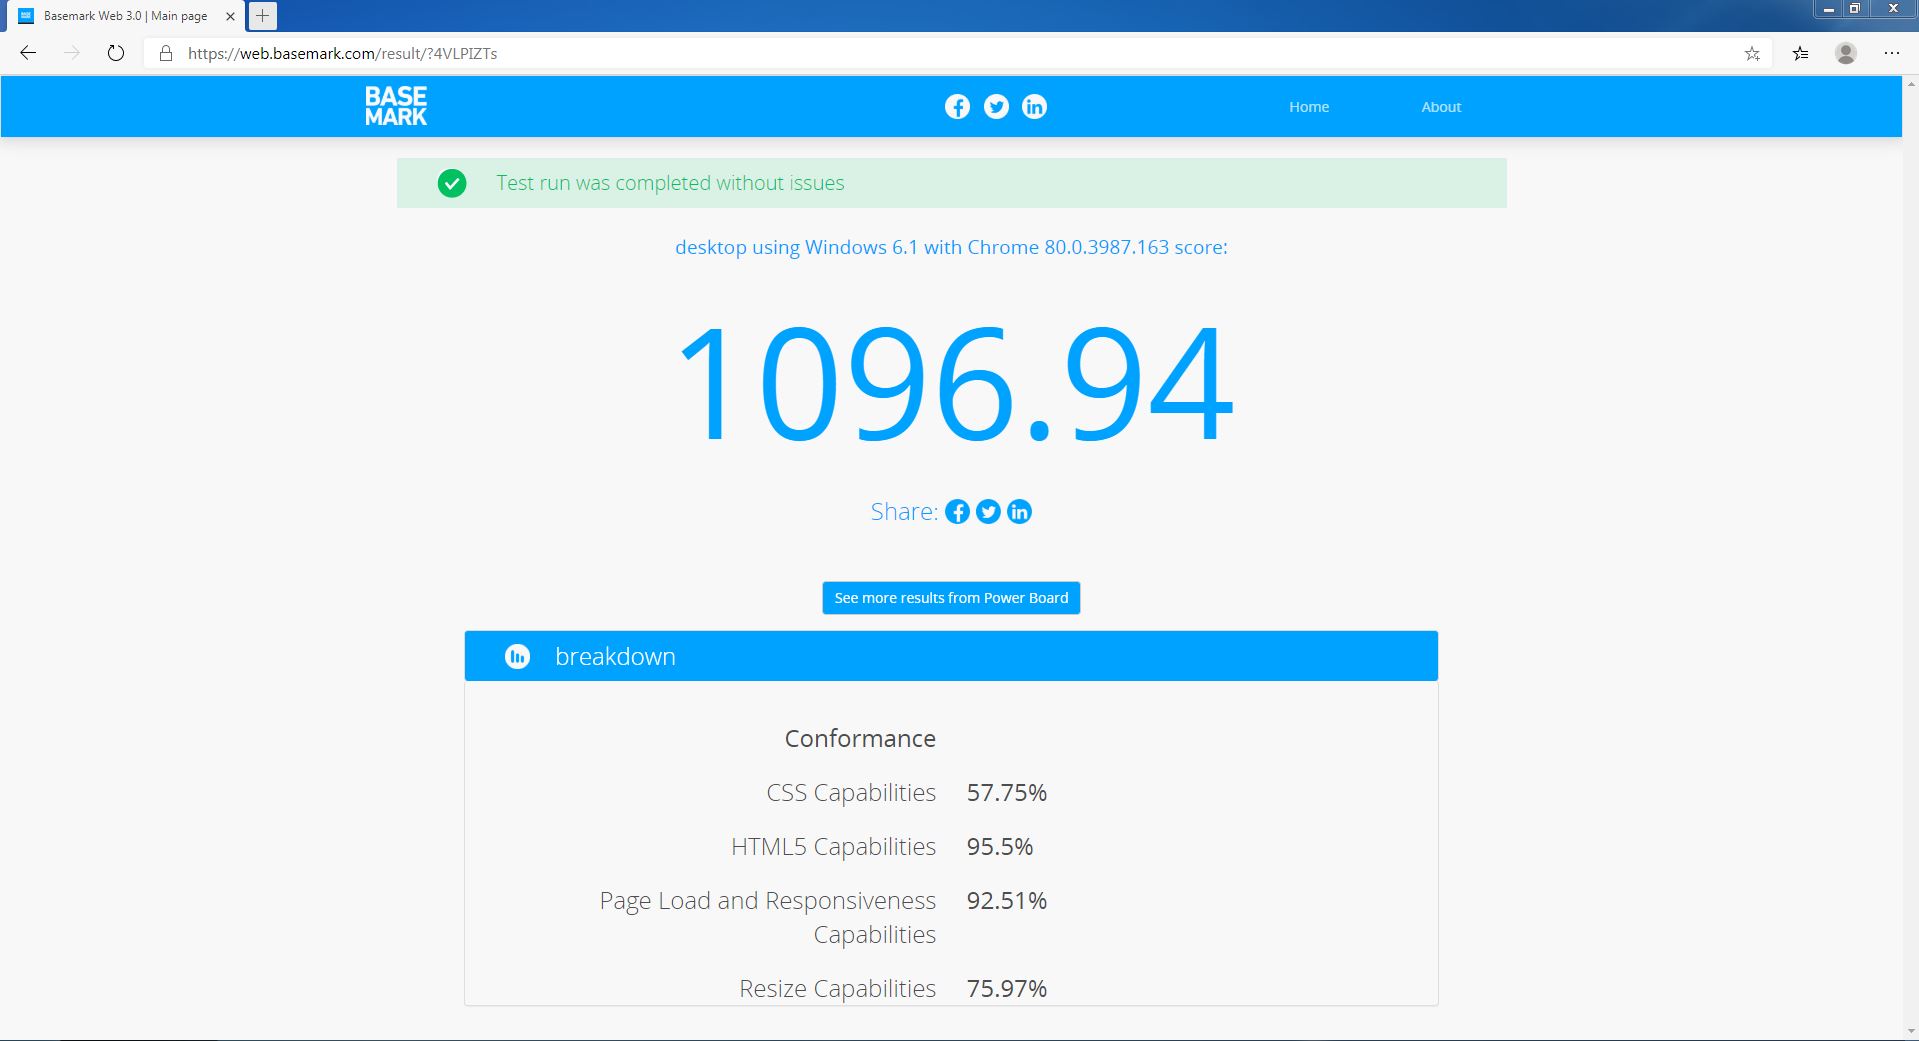The image size is (1919, 1041).
Task: Click the desktop Windows 6.1 Chrome score text
Action: pyautogui.click(x=951, y=247)
